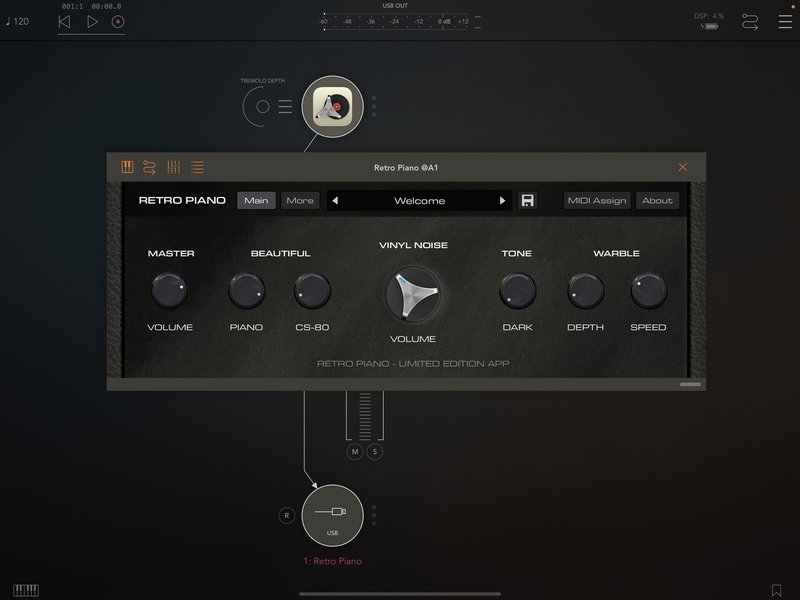This screenshot has height=600, width=800.
Task: Switch to the More tab
Action: click(x=300, y=201)
